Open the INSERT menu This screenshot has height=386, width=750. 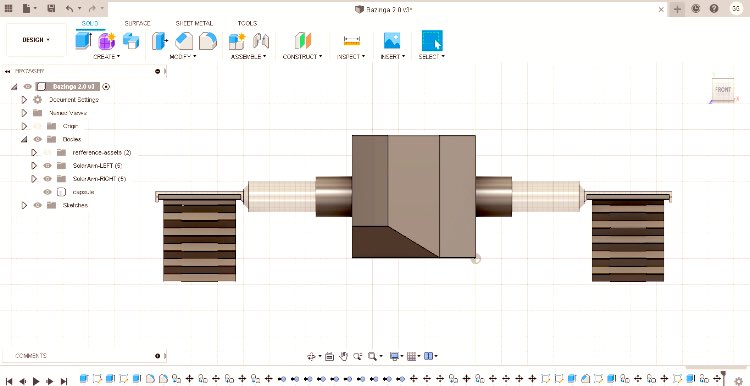(393, 56)
